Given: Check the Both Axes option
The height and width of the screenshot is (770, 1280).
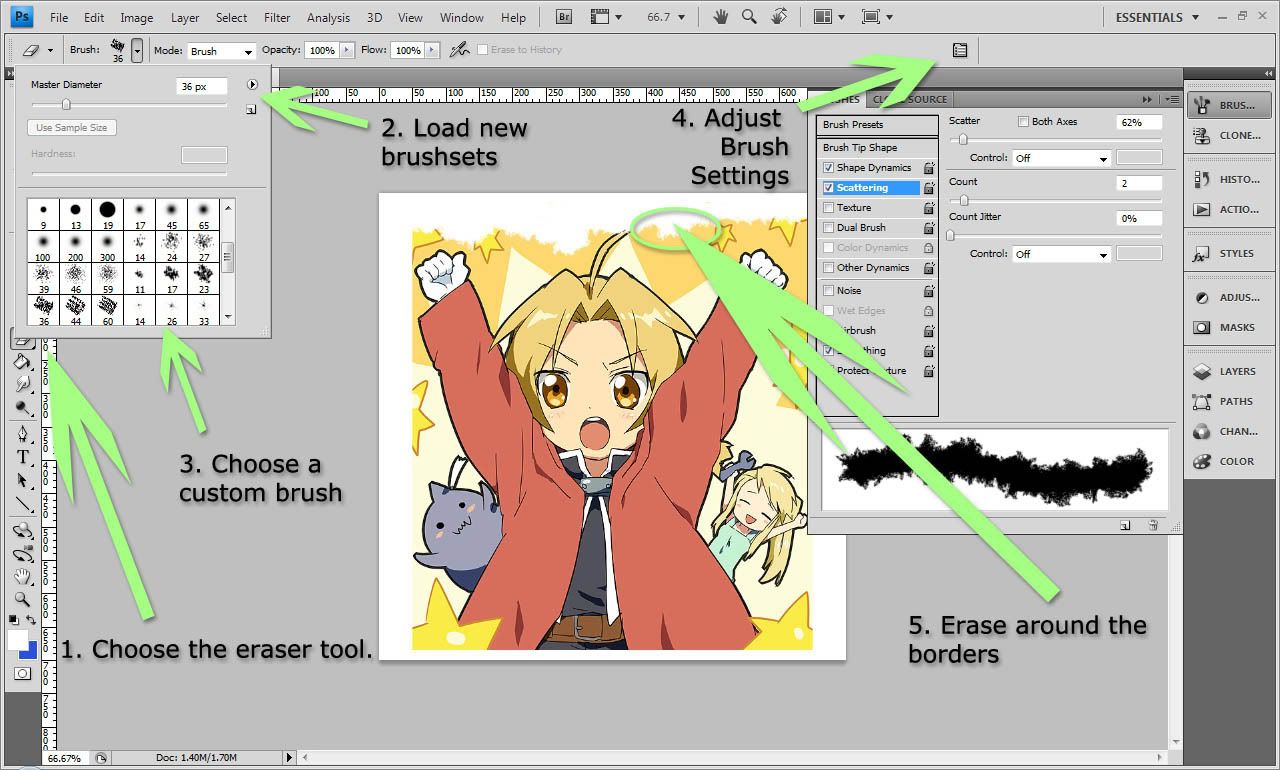Looking at the screenshot, I should [x=1023, y=122].
